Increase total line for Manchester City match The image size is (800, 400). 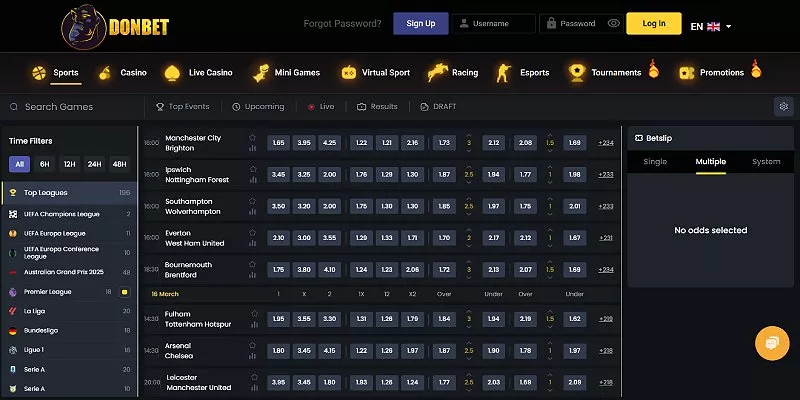[x=469, y=135]
